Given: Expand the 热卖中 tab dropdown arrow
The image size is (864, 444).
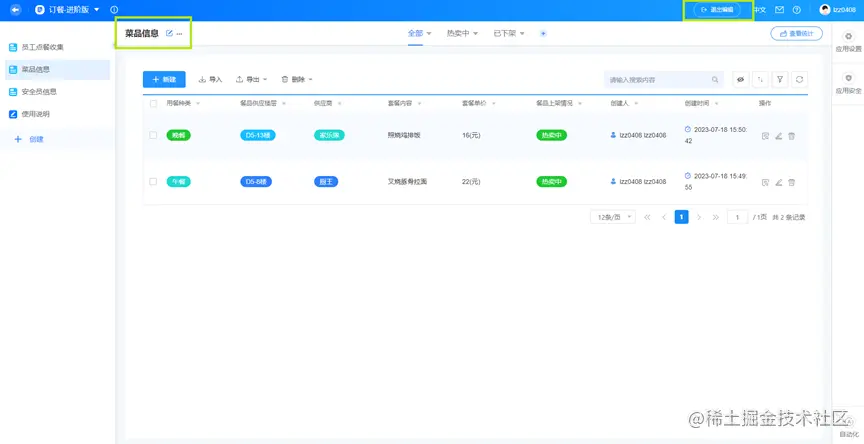Looking at the screenshot, I should coord(476,34).
